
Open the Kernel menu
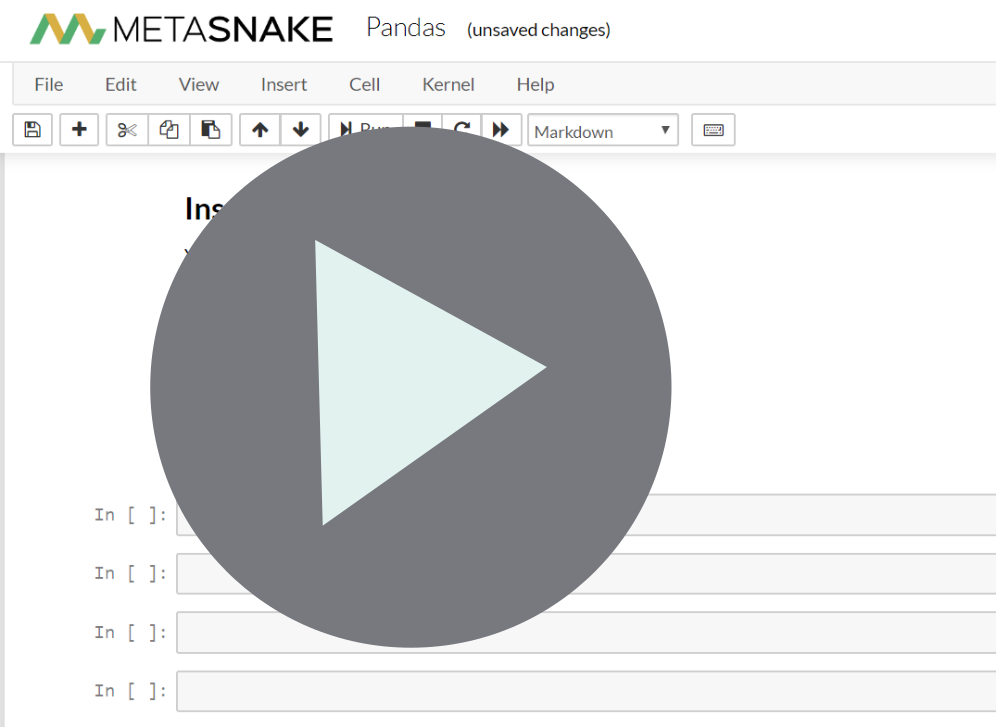pyautogui.click(x=448, y=84)
